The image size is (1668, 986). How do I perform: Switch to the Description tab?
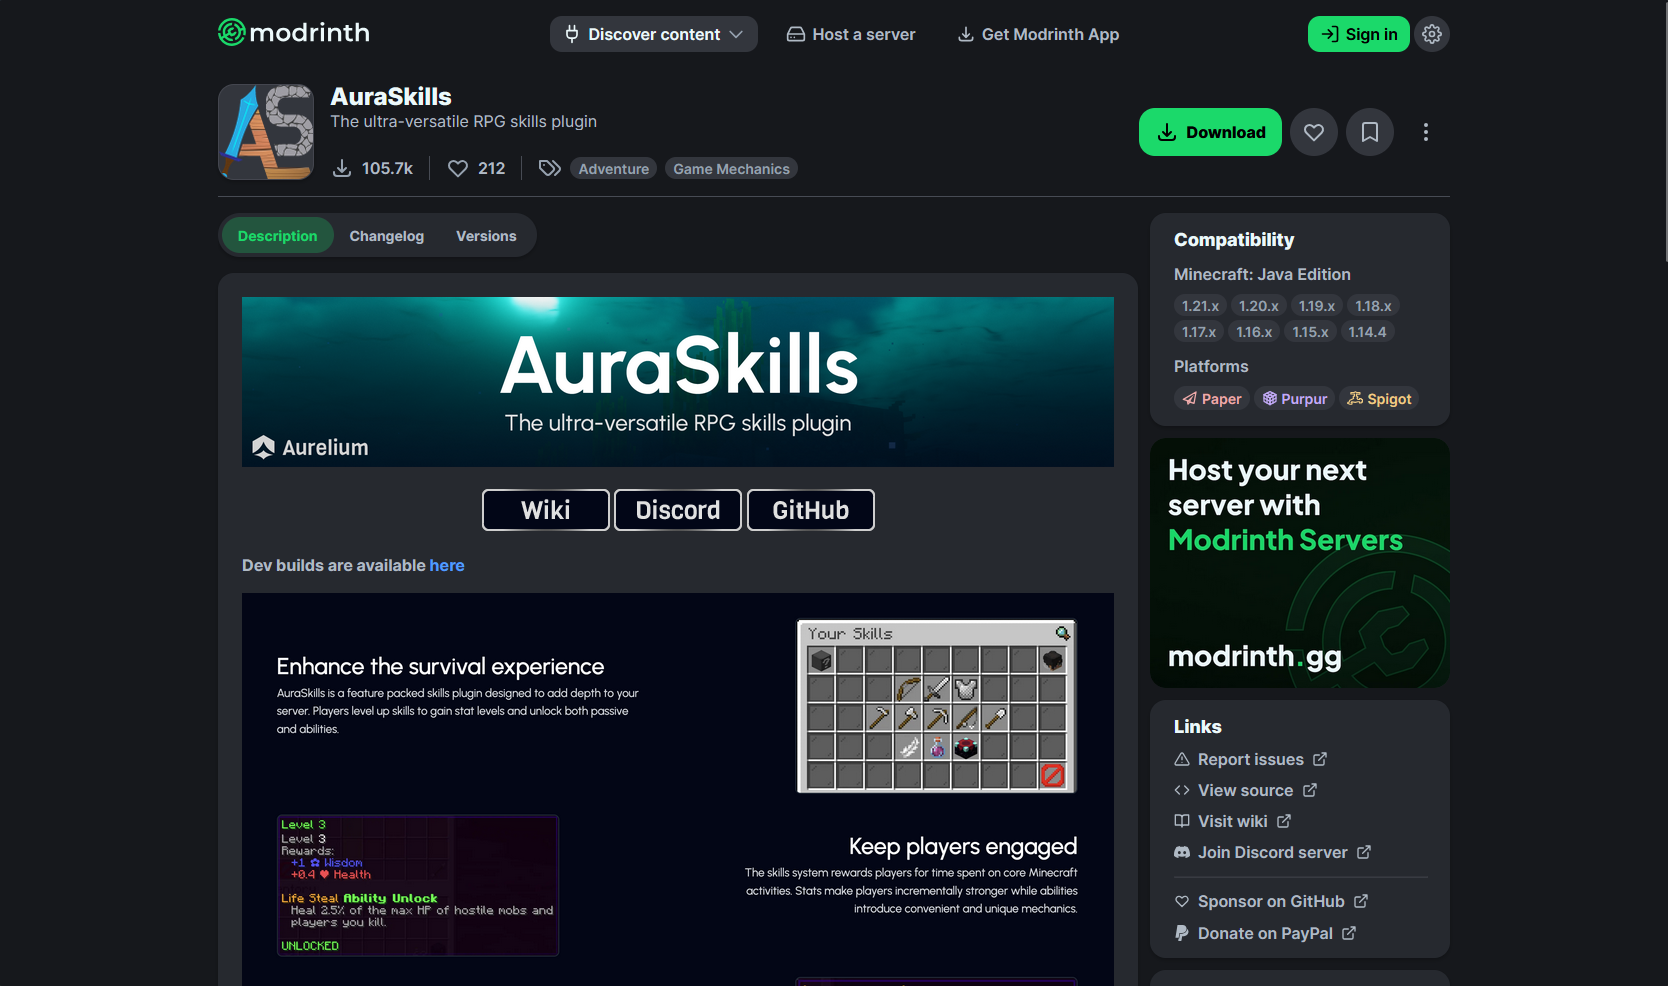coord(277,236)
